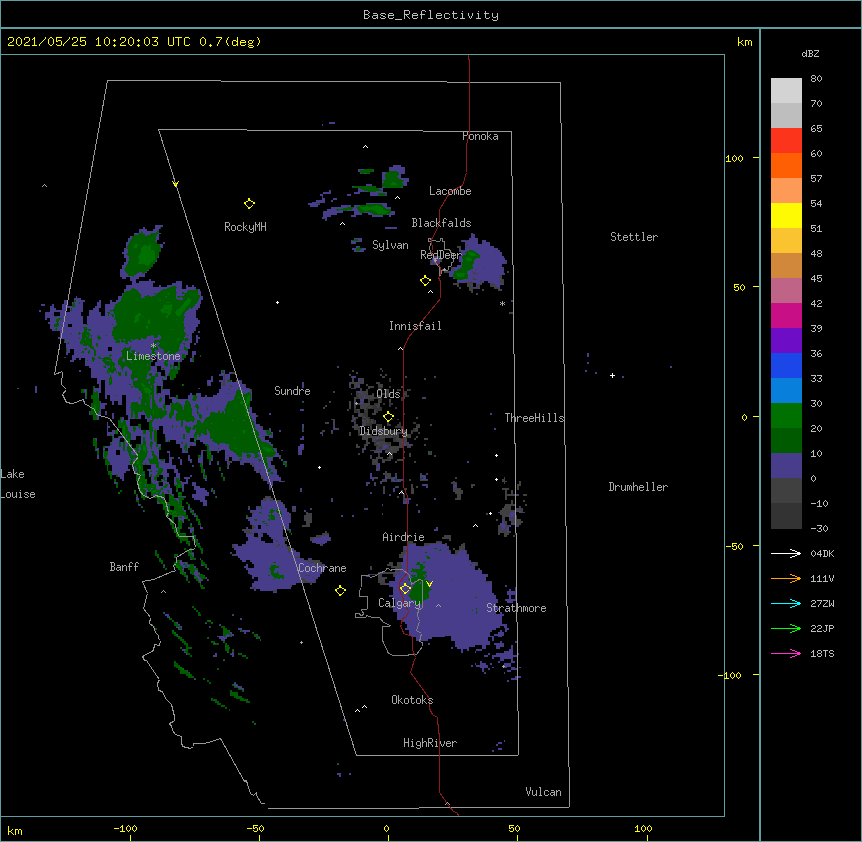Image resolution: width=862 pixels, height=842 pixels.
Task: Click the ThreeHills label
Action: [534, 418]
